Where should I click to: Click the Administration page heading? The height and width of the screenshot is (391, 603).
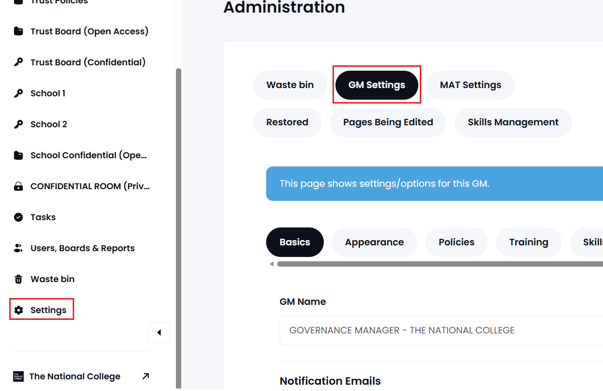click(284, 7)
